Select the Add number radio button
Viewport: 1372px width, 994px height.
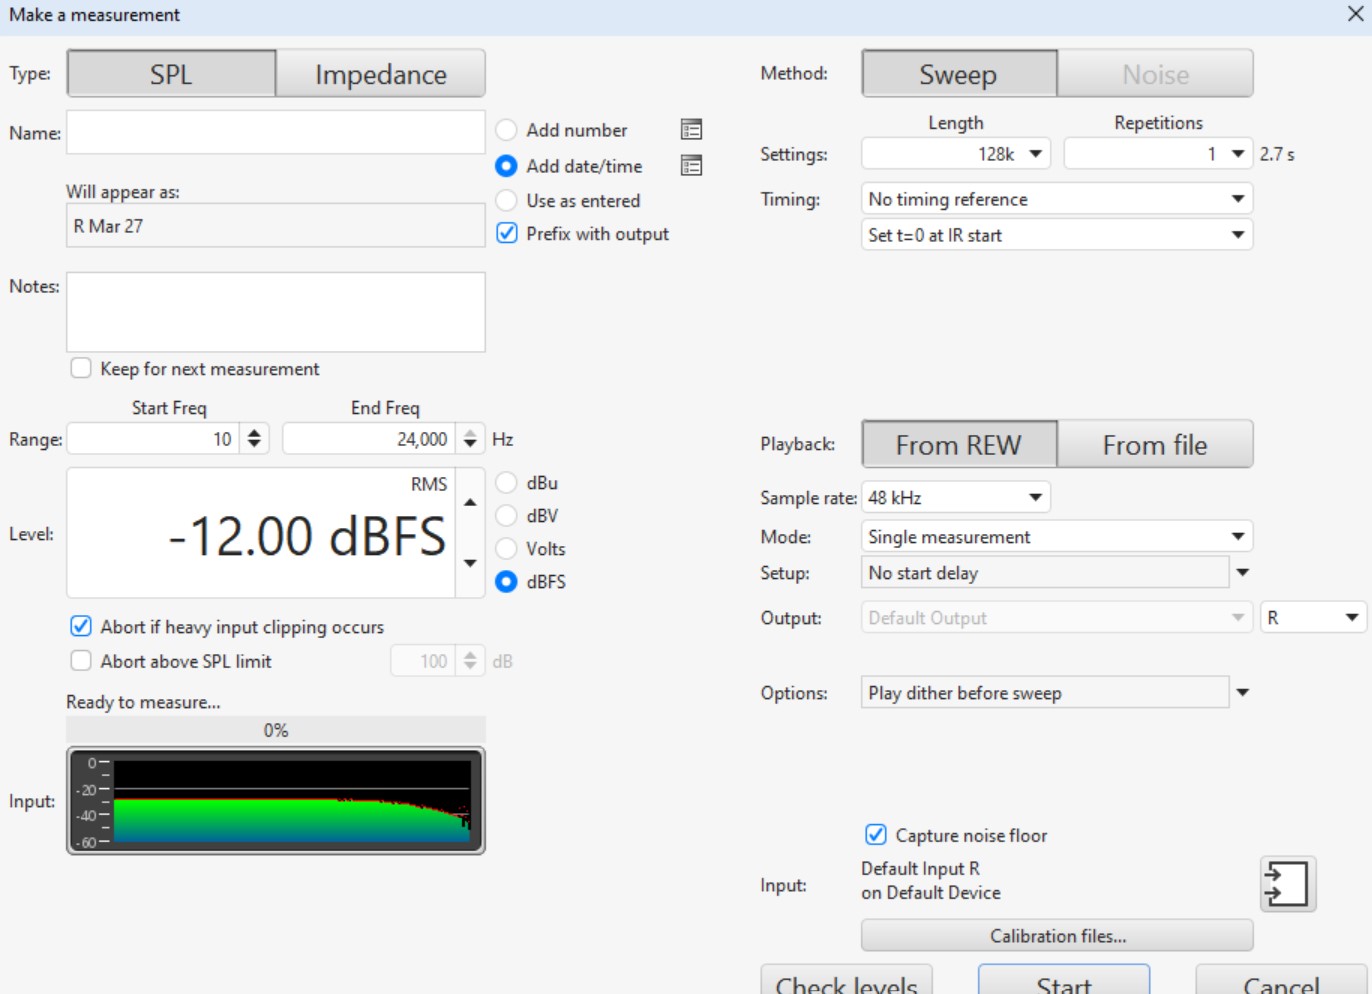[507, 130]
